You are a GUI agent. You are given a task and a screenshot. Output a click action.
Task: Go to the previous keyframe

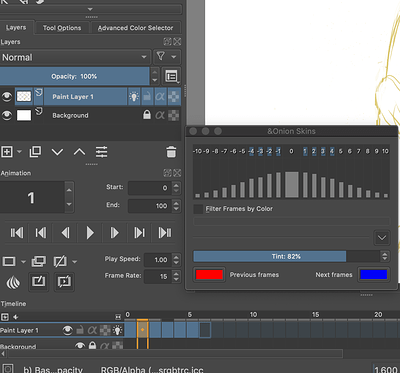click(41, 232)
